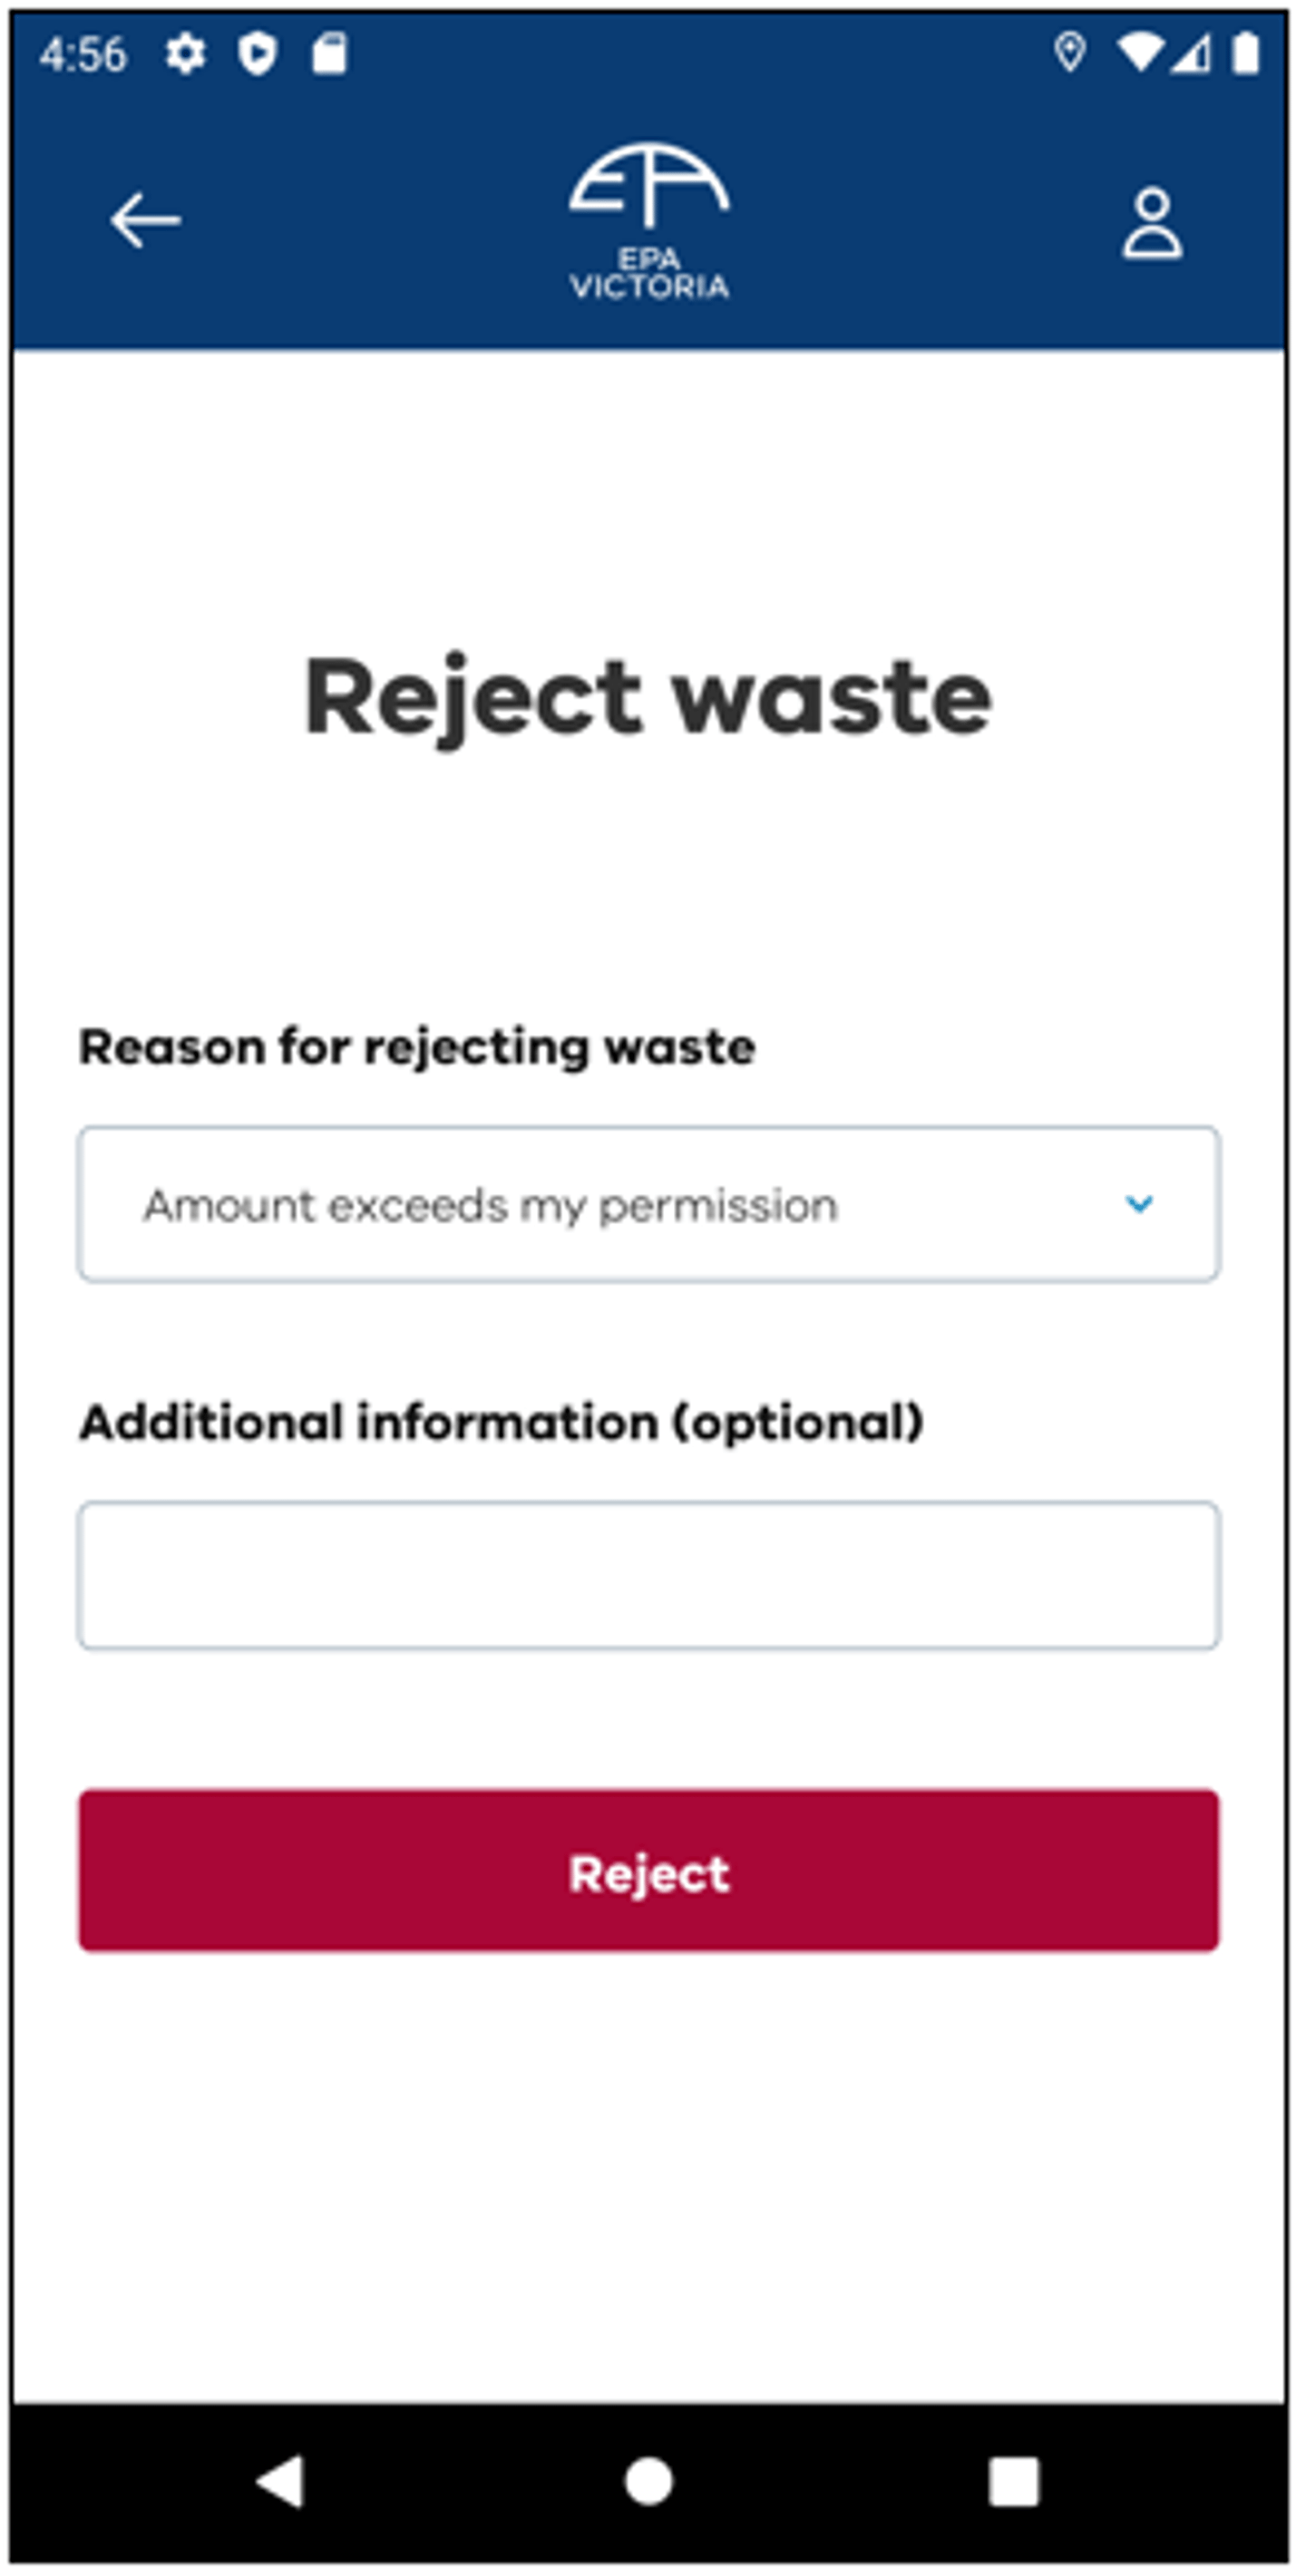Screen dimensions: 1306x2576
Task: Tap the battery indicator in the status bar
Action: pos(1248,55)
